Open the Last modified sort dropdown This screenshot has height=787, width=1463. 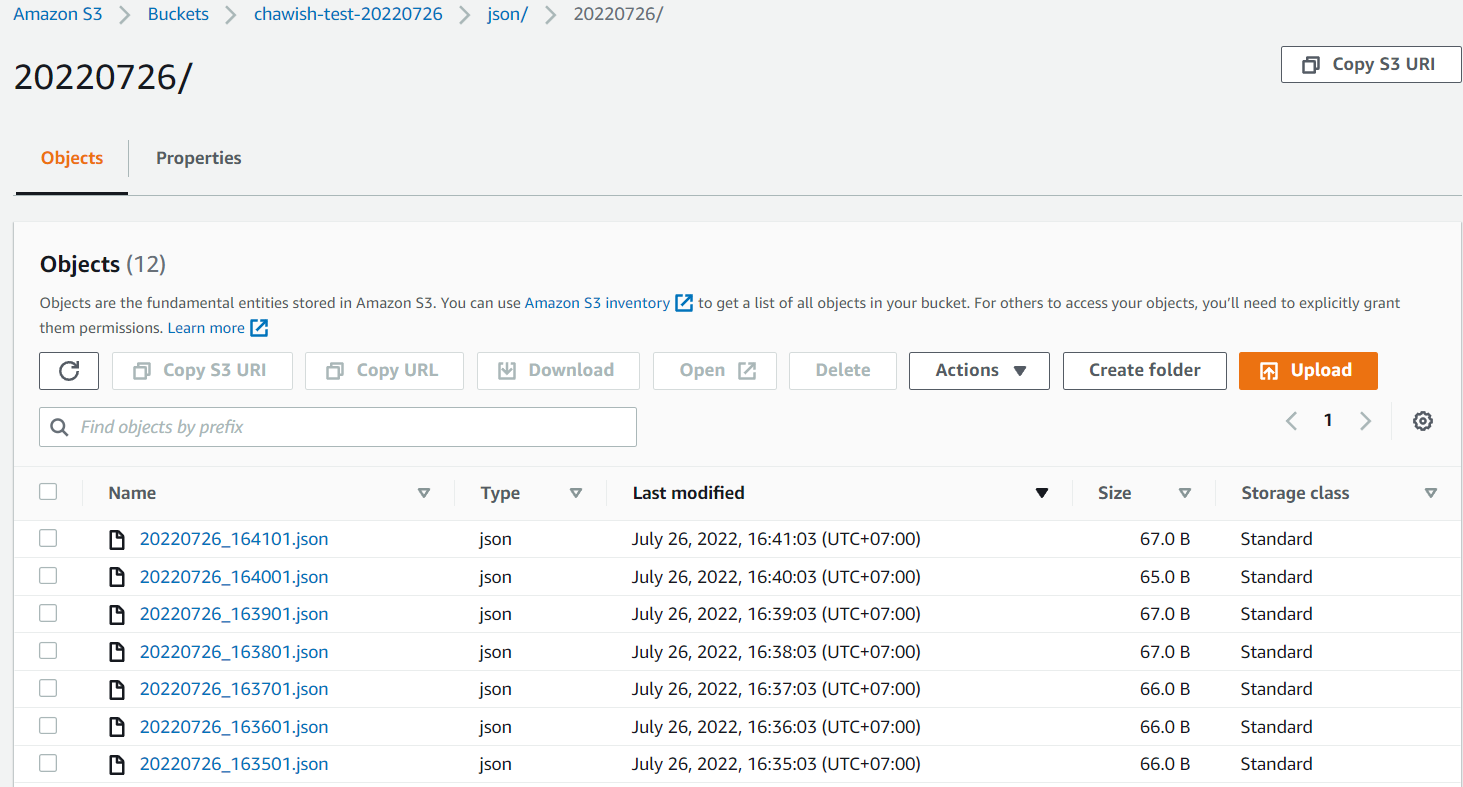click(x=1042, y=492)
